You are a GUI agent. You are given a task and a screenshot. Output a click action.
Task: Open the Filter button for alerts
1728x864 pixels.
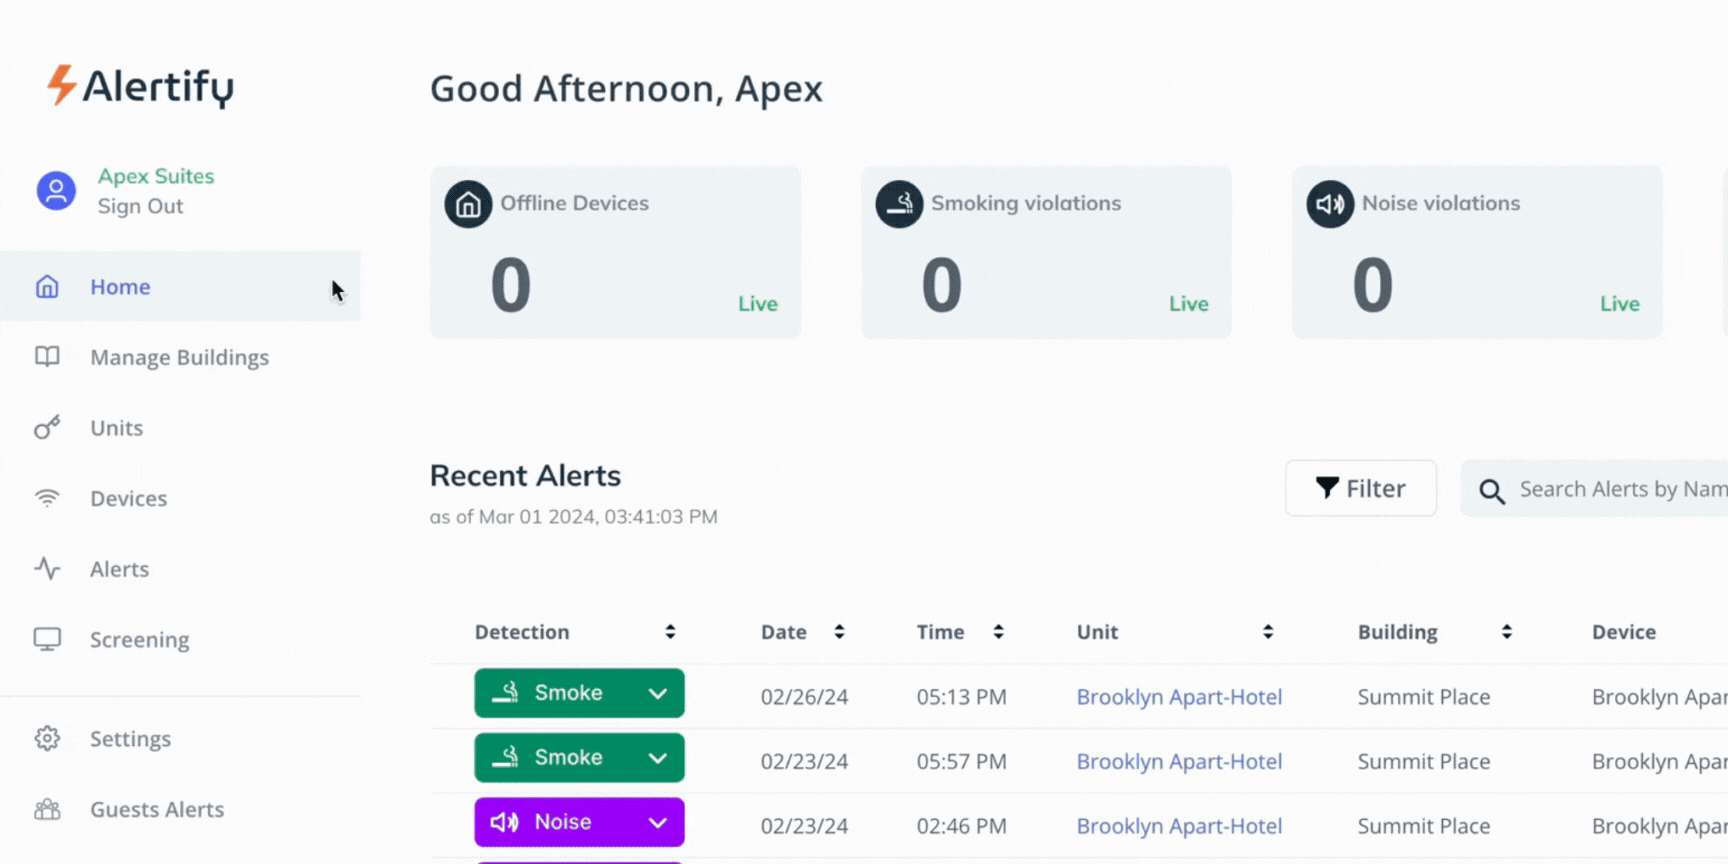[1360, 488]
